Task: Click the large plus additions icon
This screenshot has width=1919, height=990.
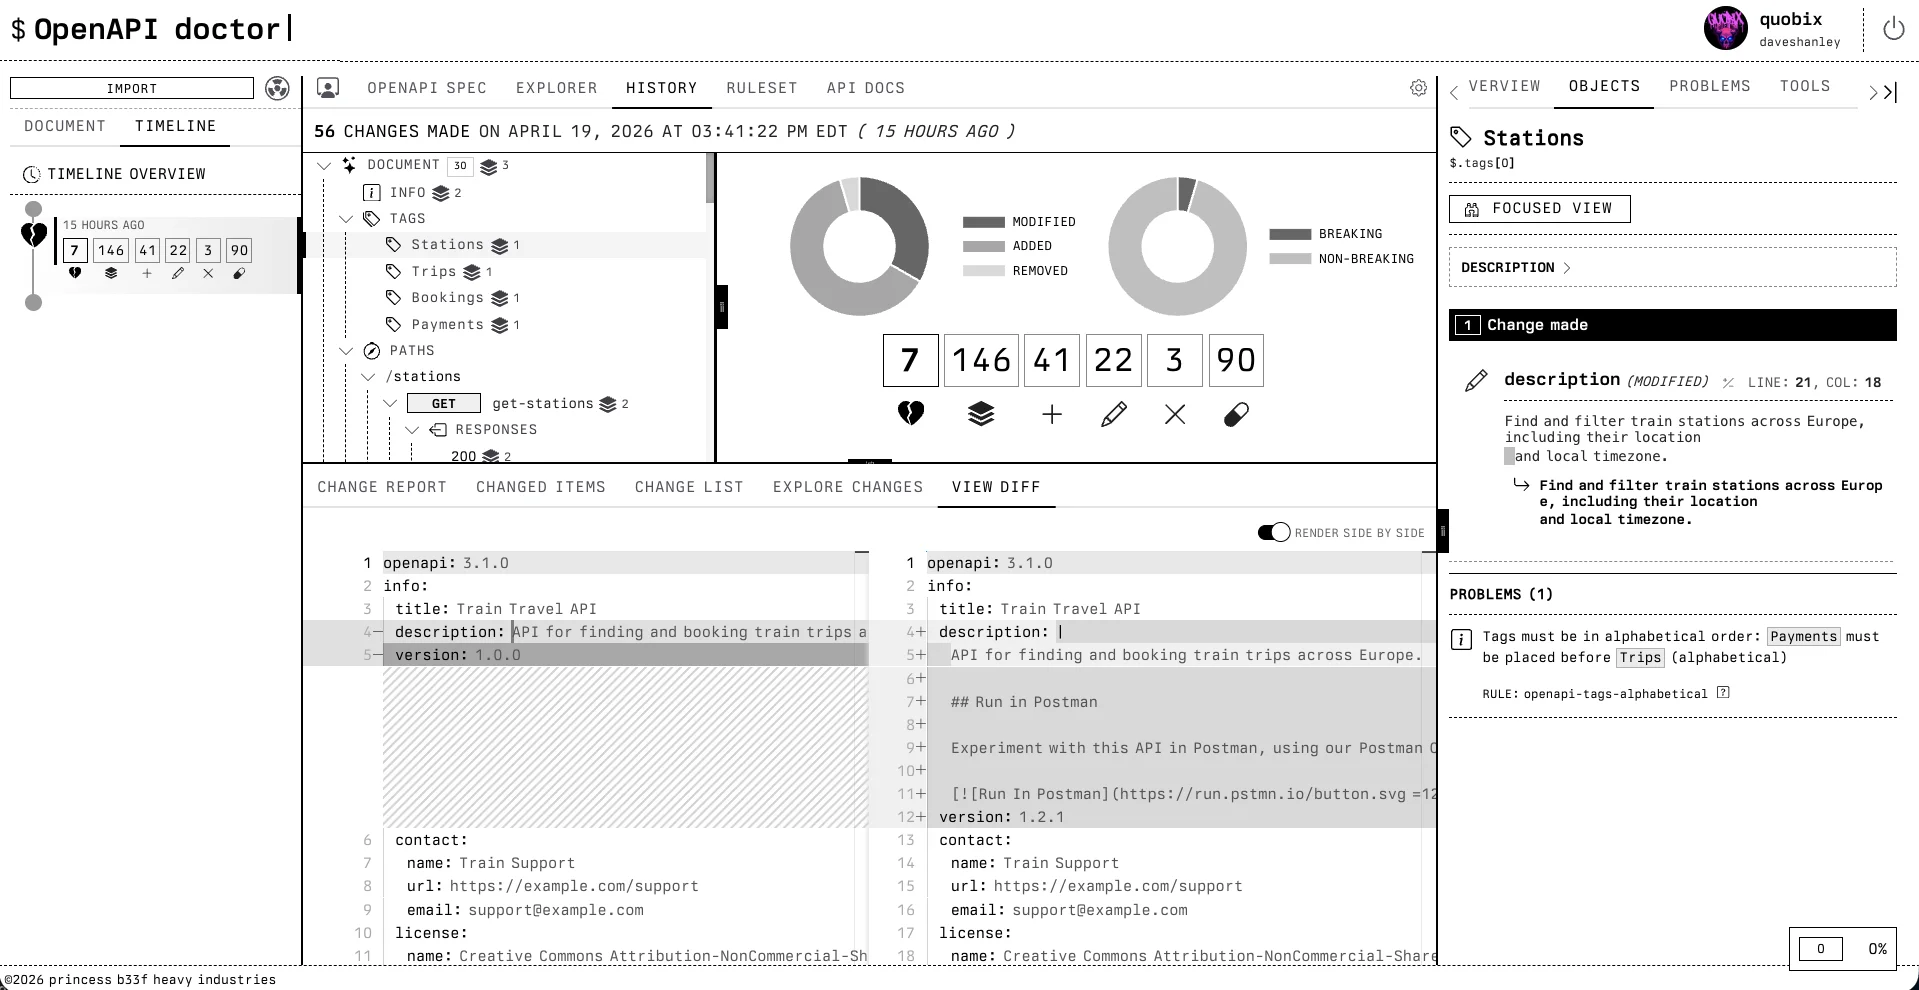Action: pos(1051,414)
